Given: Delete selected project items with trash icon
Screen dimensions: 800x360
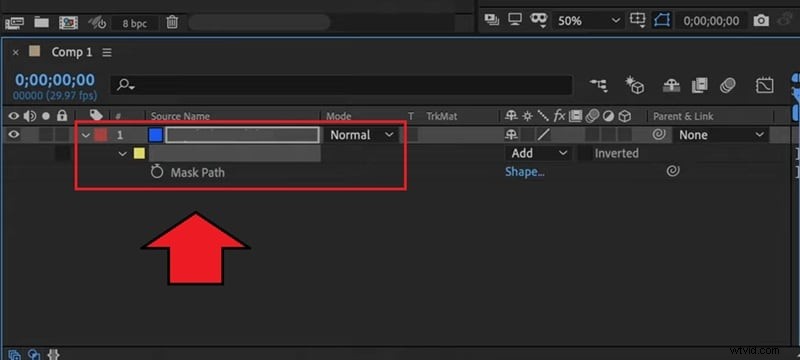Looking at the screenshot, I should point(172,22).
